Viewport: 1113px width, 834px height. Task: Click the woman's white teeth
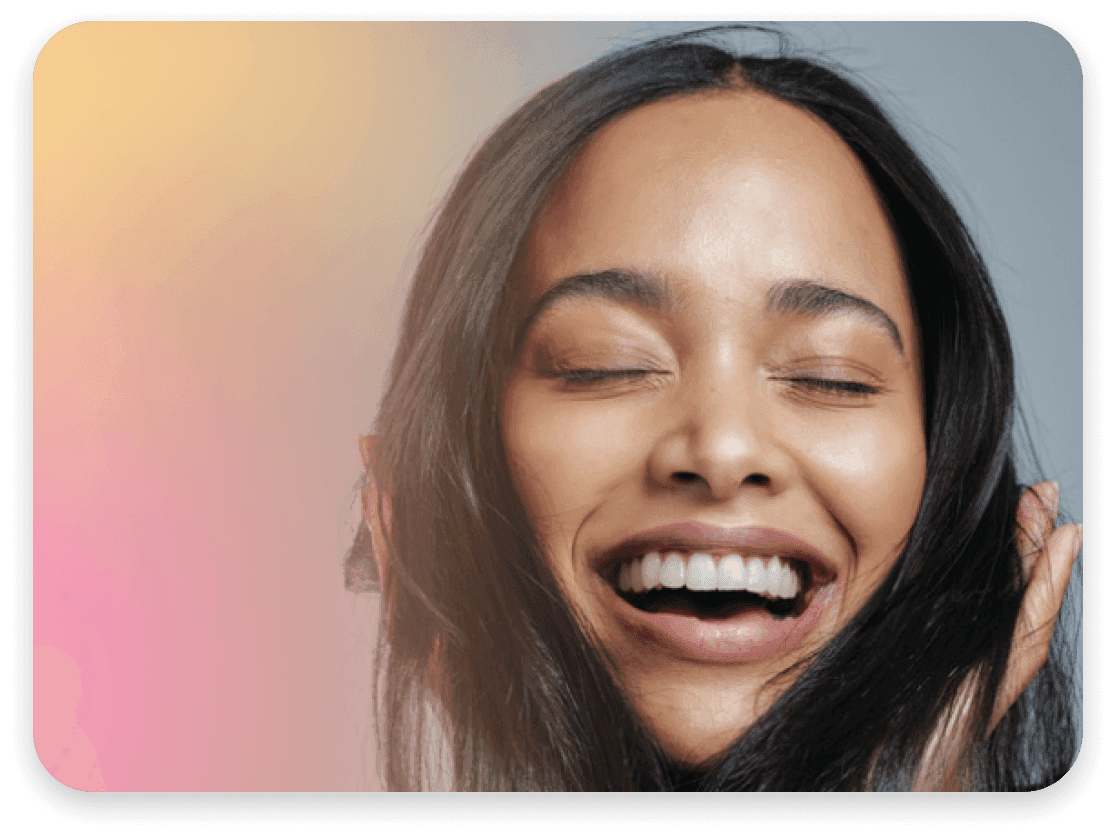706,573
